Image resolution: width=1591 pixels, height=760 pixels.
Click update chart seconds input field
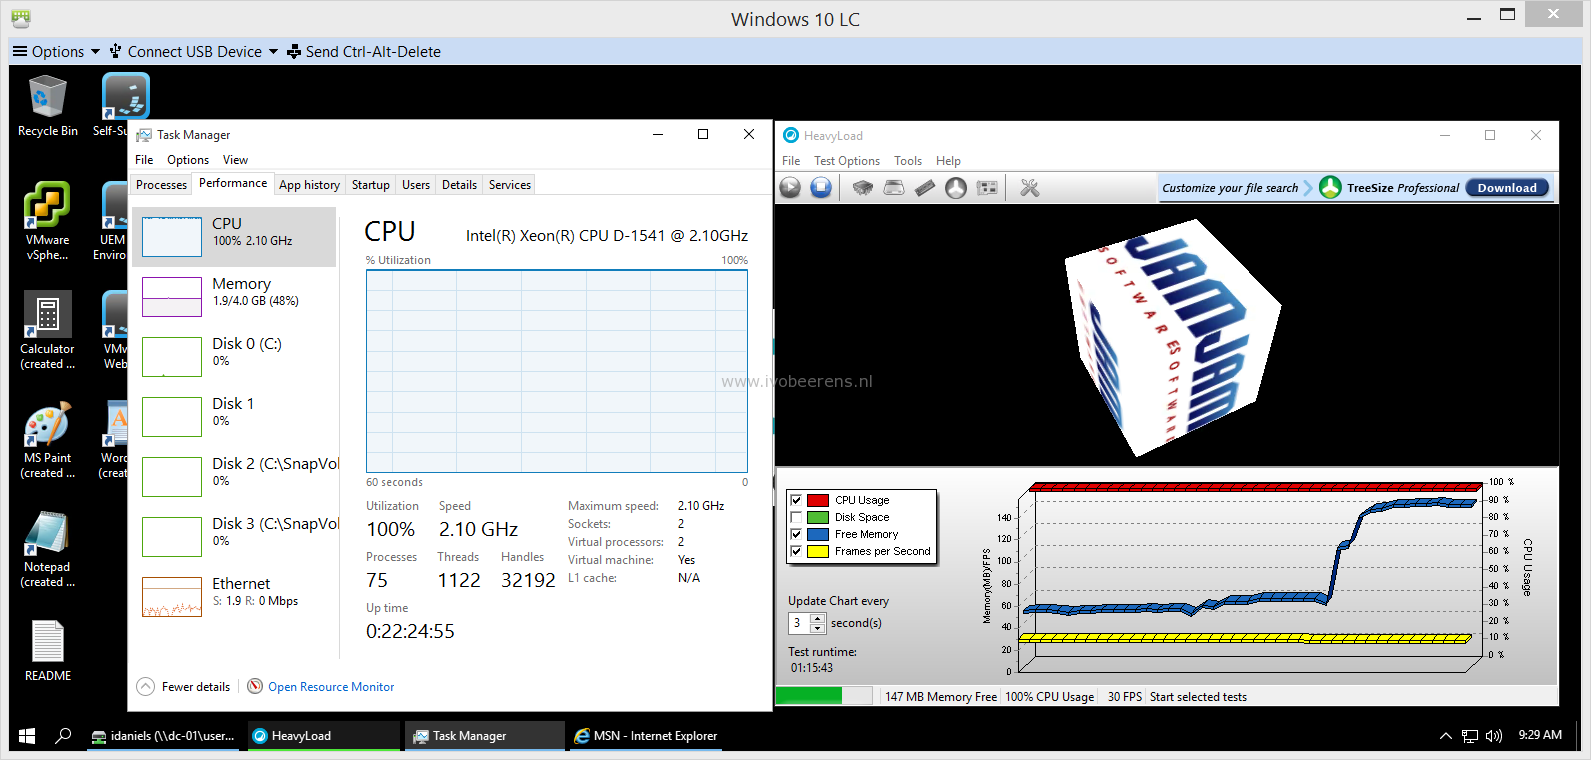click(x=800, y=623)
